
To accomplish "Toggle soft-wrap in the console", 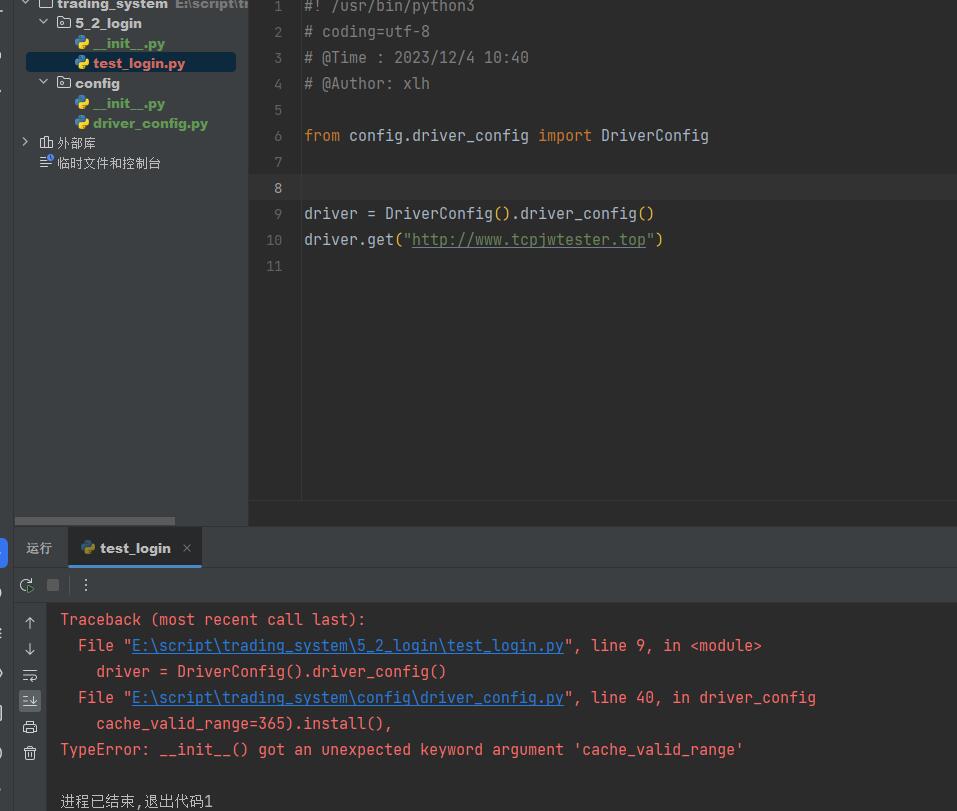I will pos(30,675).
